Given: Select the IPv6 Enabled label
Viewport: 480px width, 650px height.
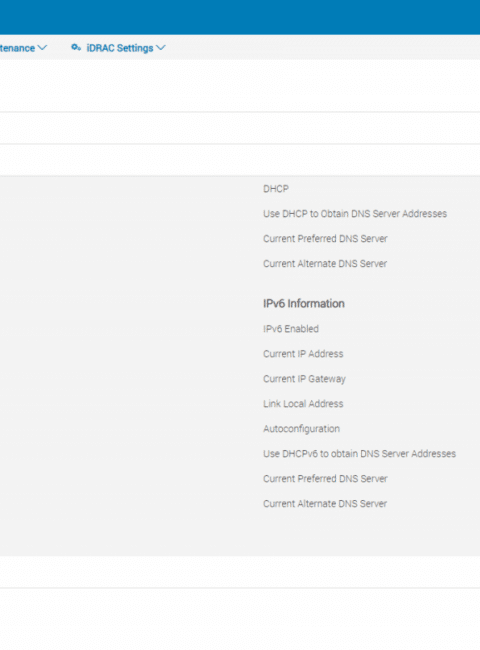Looking at the screenshot, I should pyautogui.click(x=291, y=329).
